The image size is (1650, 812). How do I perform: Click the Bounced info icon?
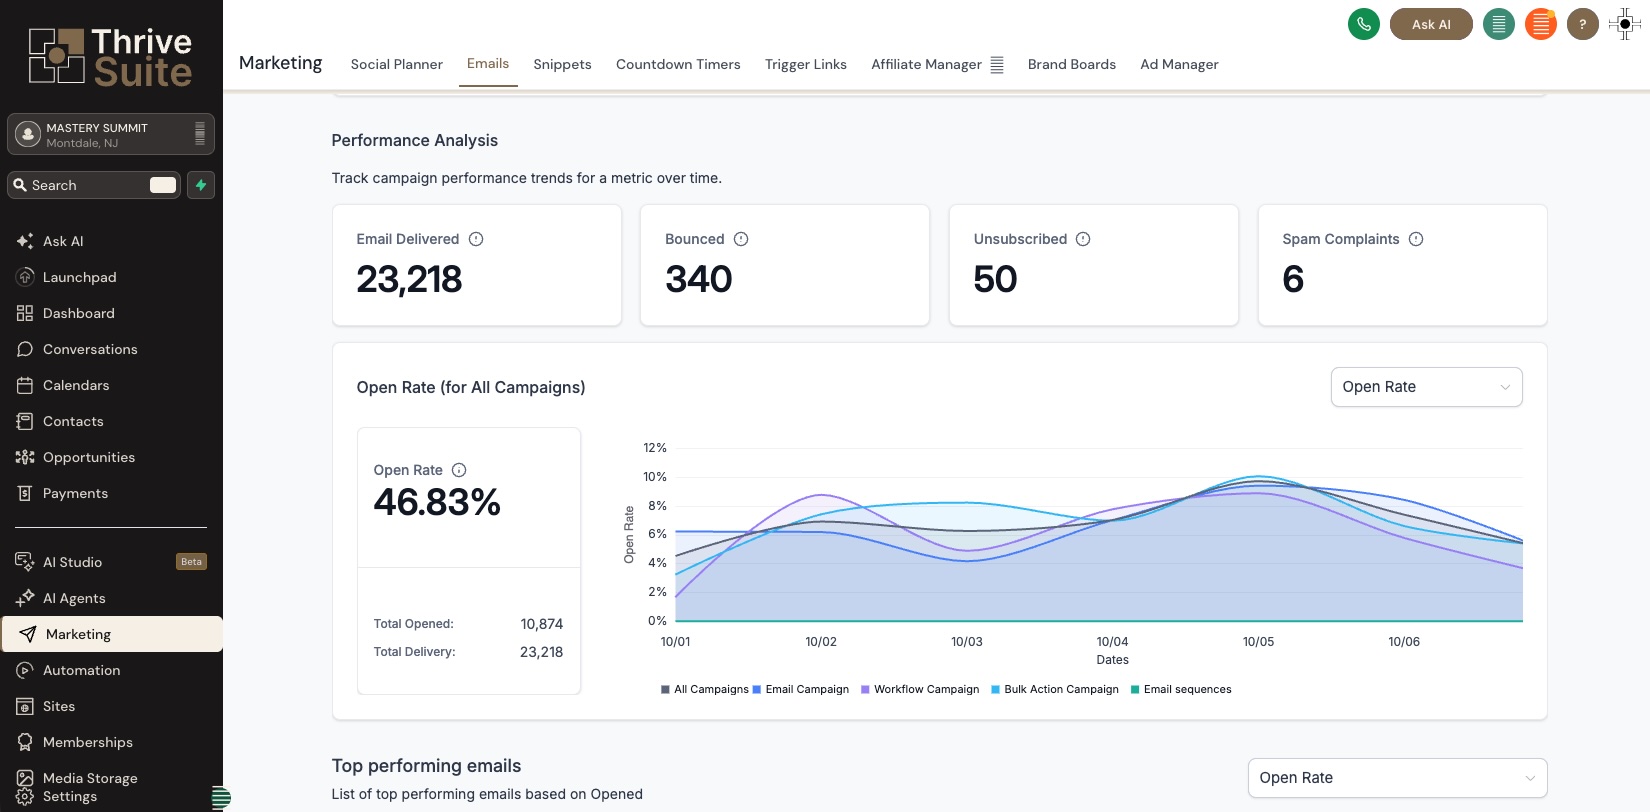(x=741, y=239)
